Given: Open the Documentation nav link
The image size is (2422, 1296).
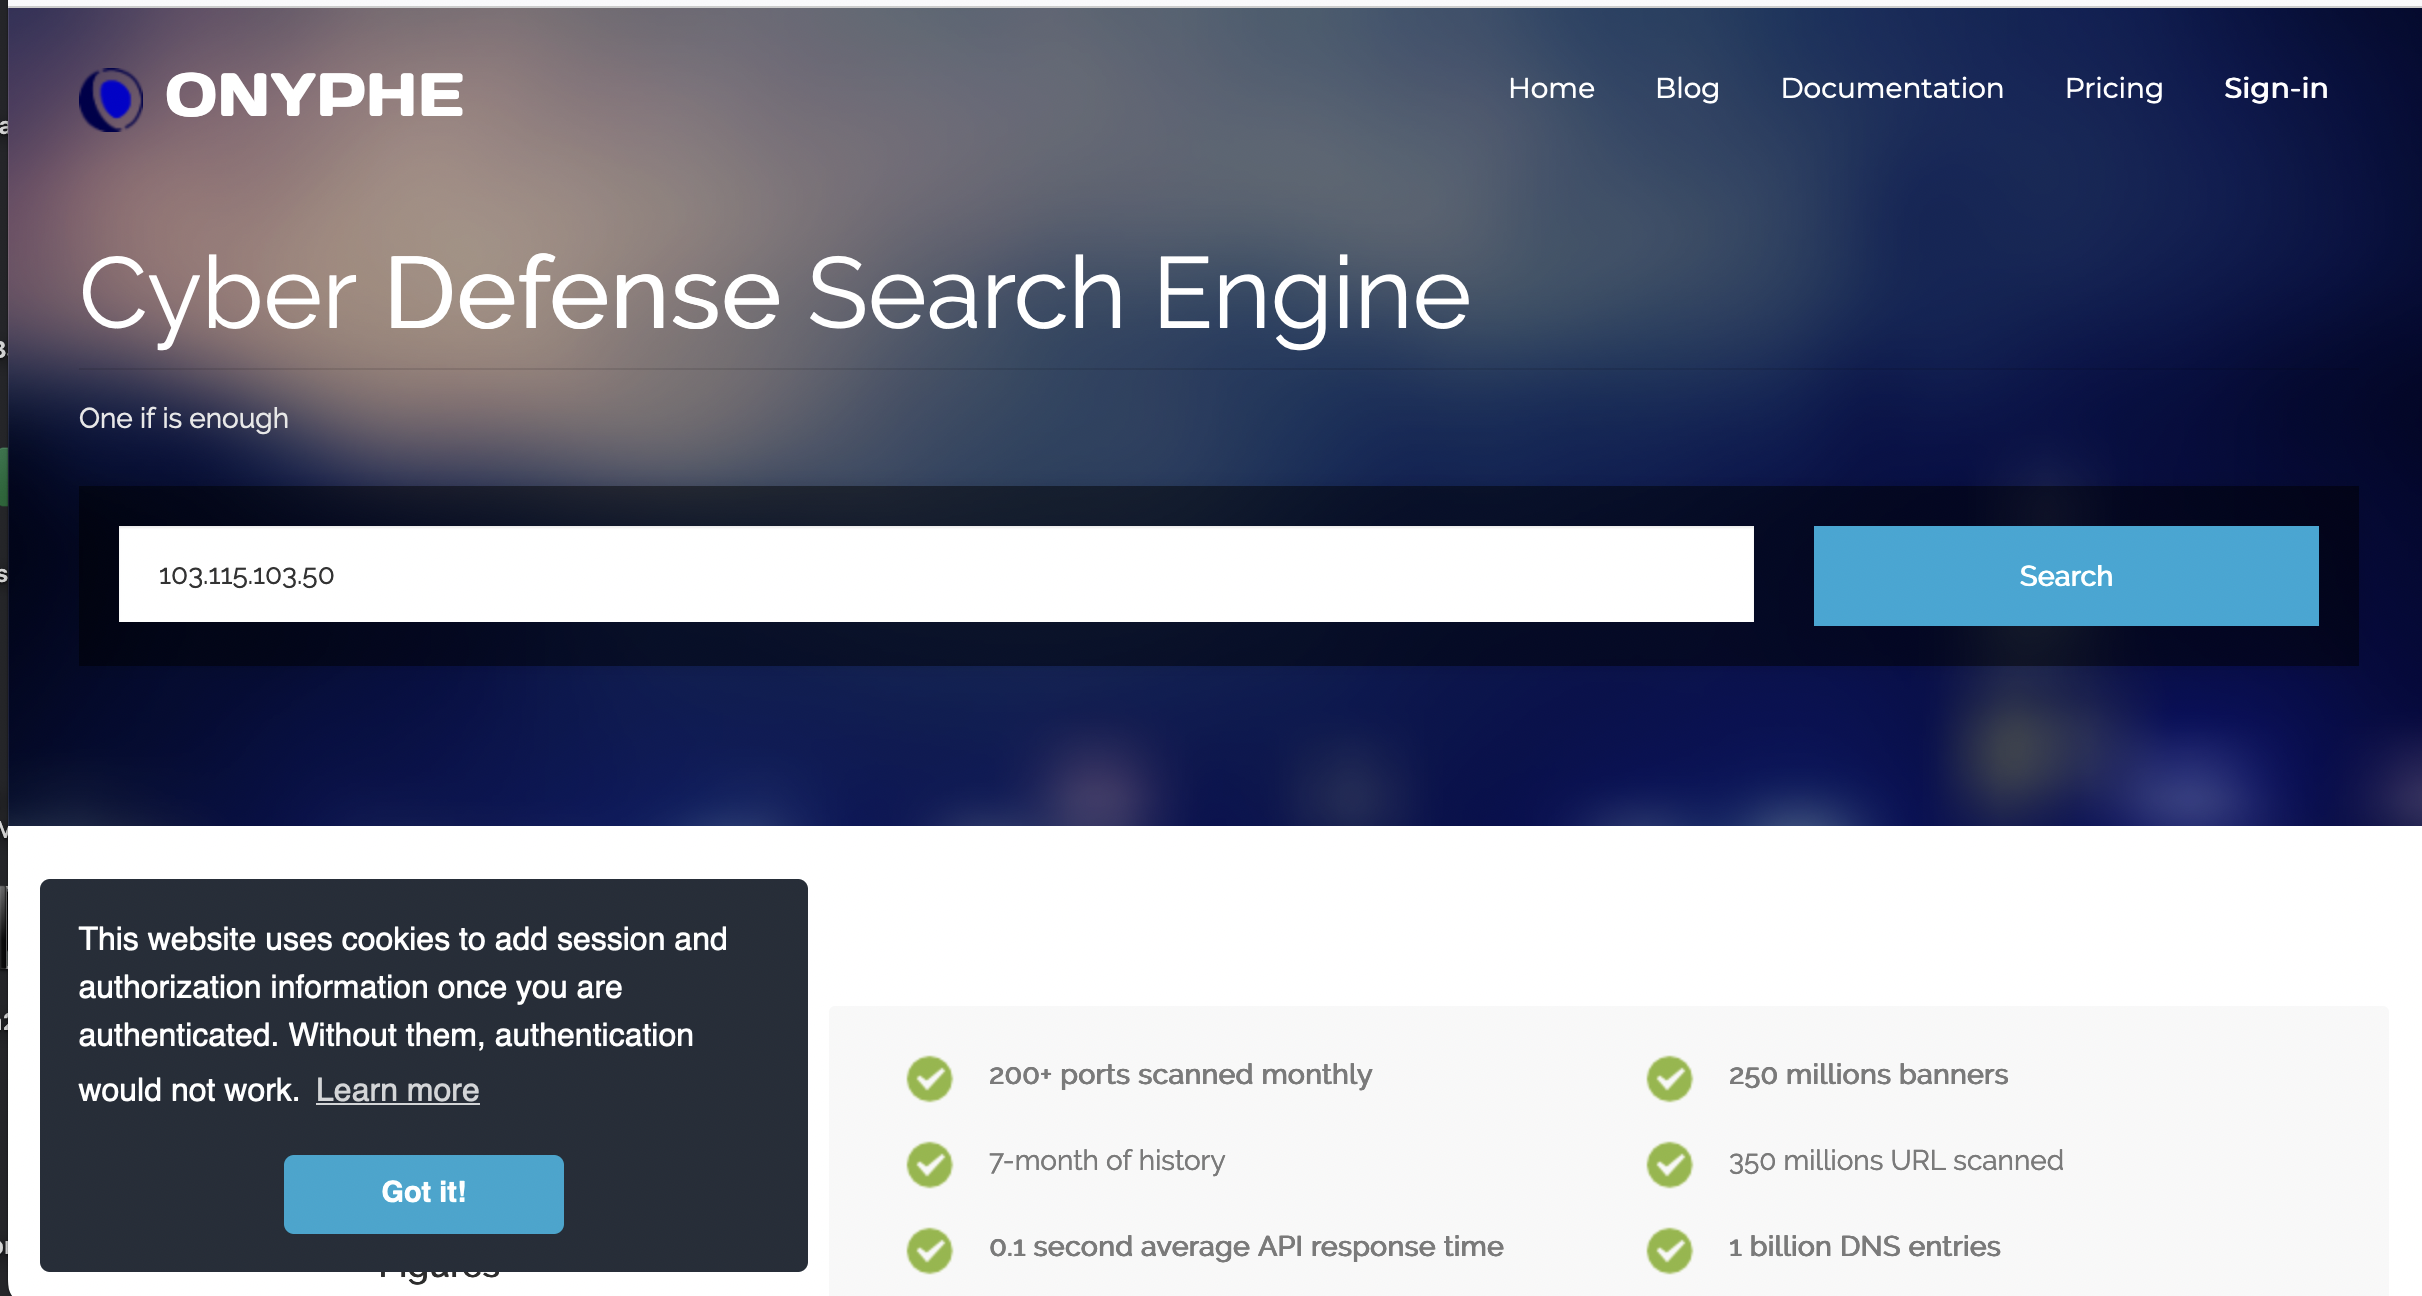Looking at the screenshot, I should pos(1892,88).
